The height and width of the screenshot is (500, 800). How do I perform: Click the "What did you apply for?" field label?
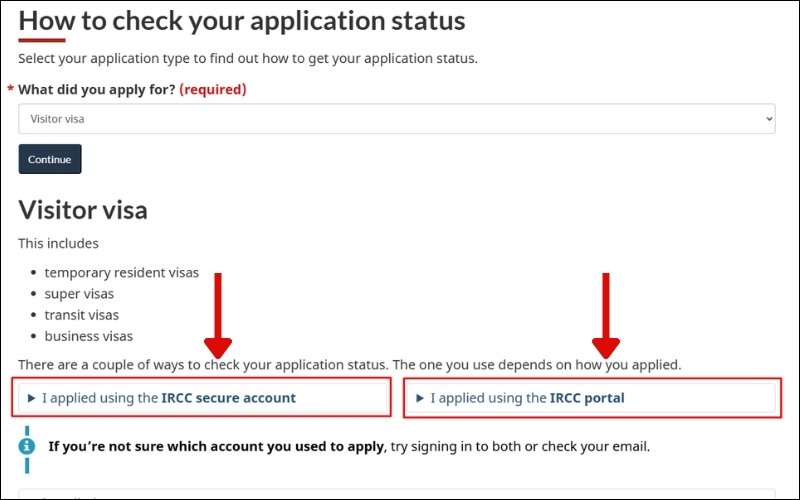click(x=96, y=89)
